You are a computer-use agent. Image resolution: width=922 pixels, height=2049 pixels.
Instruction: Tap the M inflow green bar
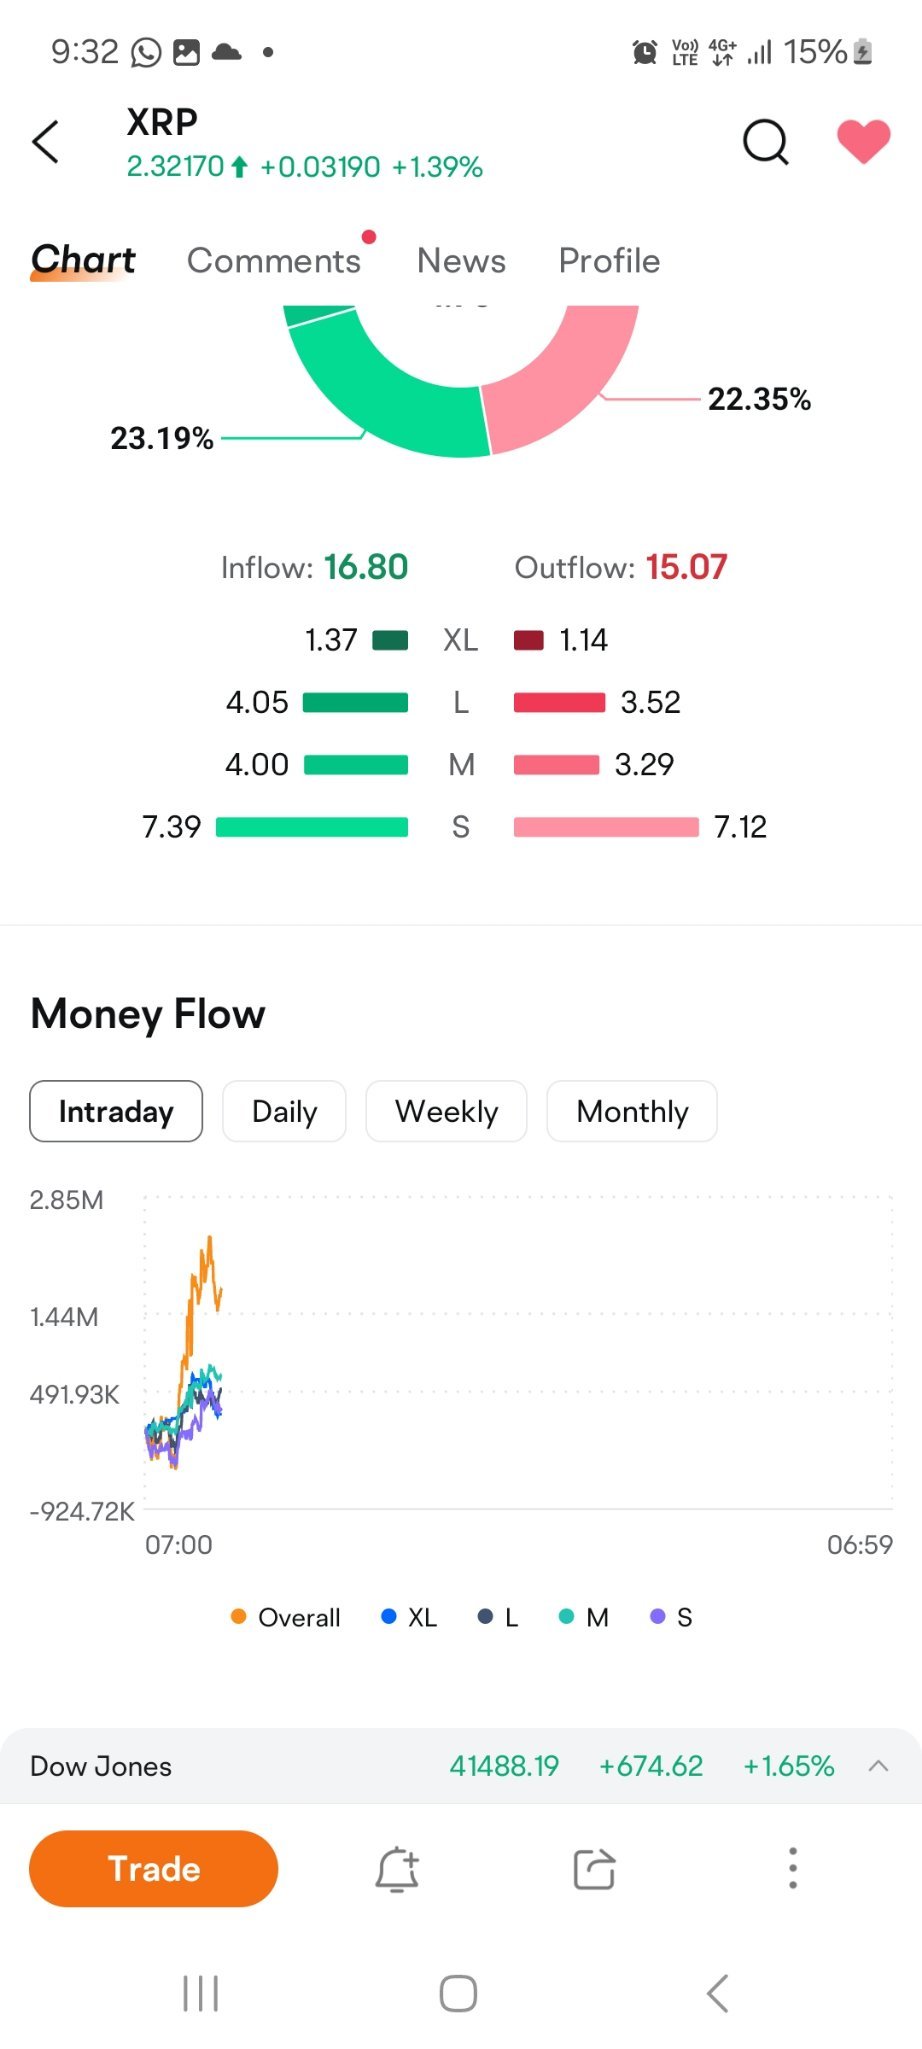pyautogui.click(x=356, y=765)
